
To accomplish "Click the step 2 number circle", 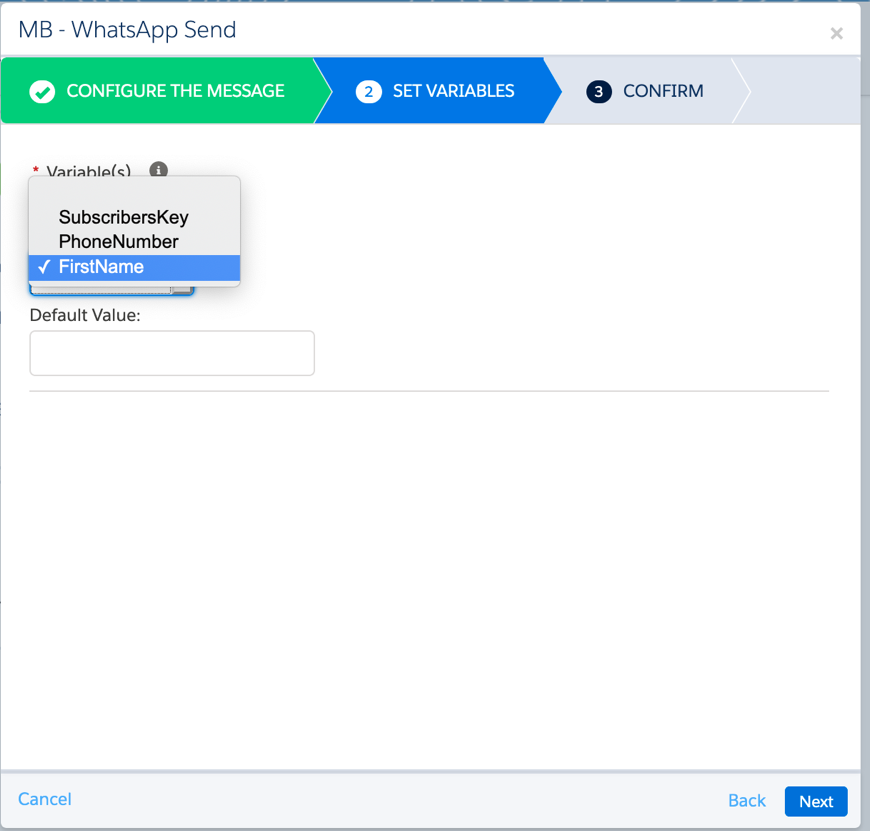I will (368, 92).
